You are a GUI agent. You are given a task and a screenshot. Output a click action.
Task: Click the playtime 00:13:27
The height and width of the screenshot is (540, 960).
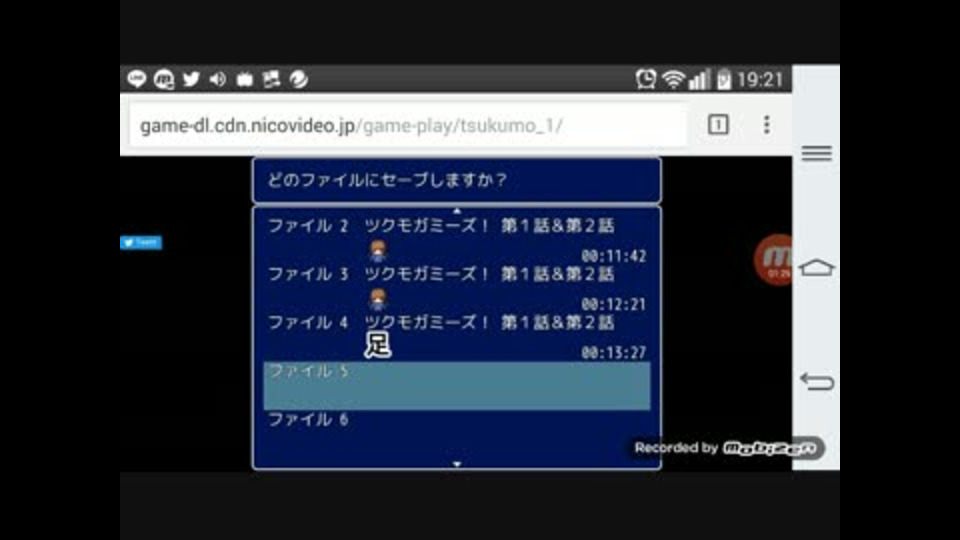[x=613, y=352]
